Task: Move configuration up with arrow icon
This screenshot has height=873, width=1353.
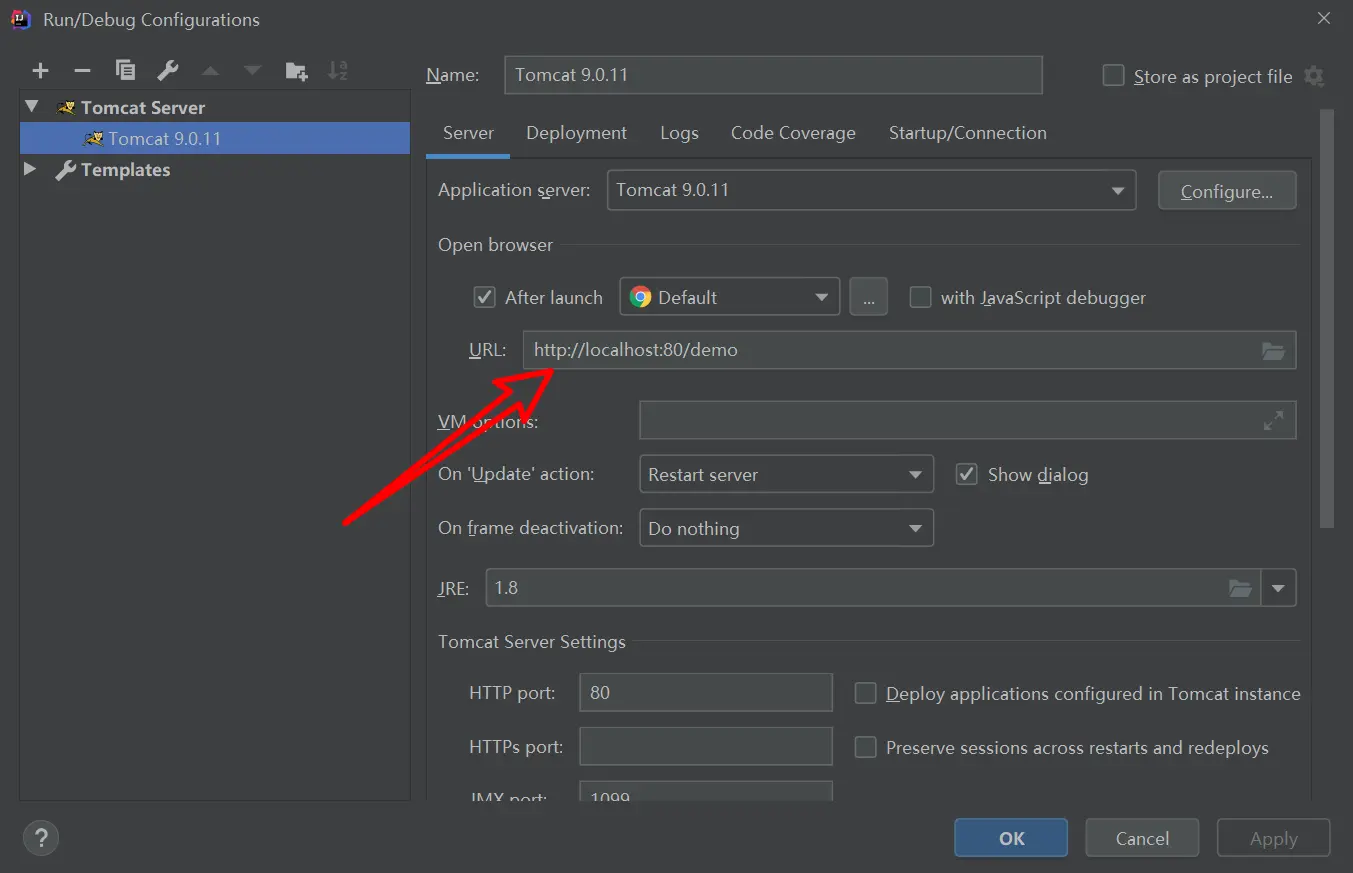Action: pos(210,71)
